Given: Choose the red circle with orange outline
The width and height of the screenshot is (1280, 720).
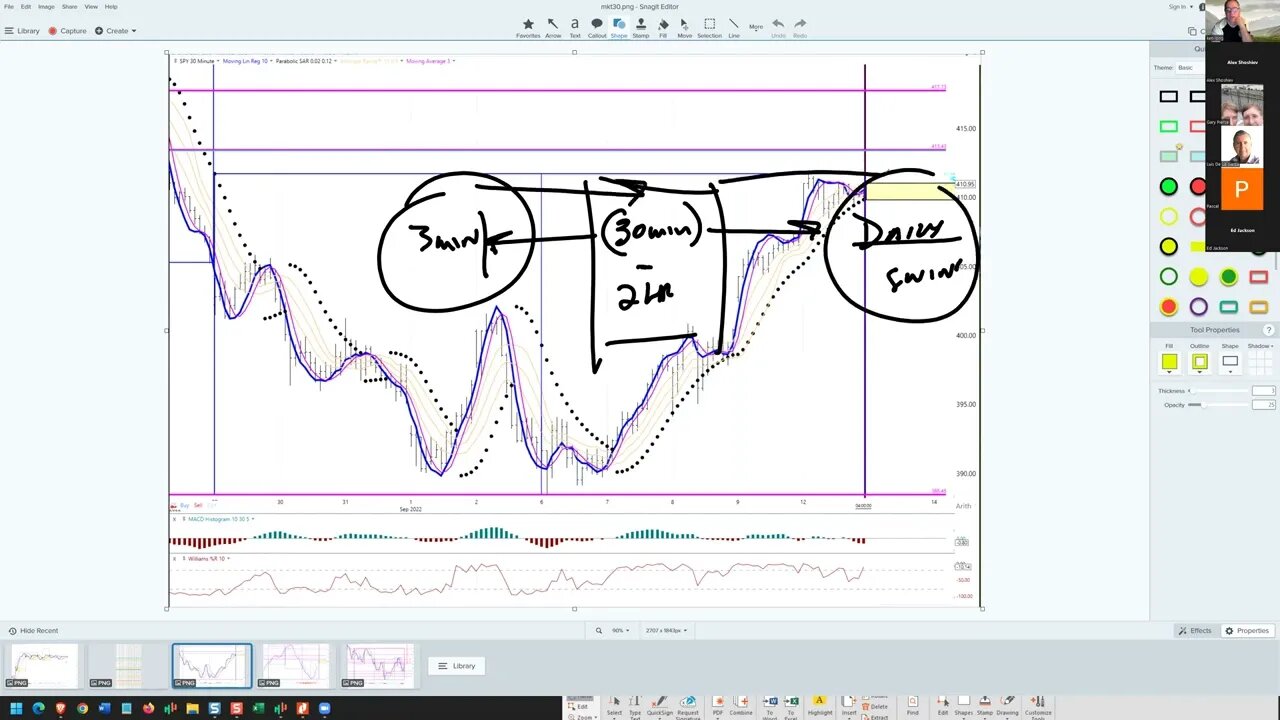Looking at the screenshot, I should pos(1168,307).
